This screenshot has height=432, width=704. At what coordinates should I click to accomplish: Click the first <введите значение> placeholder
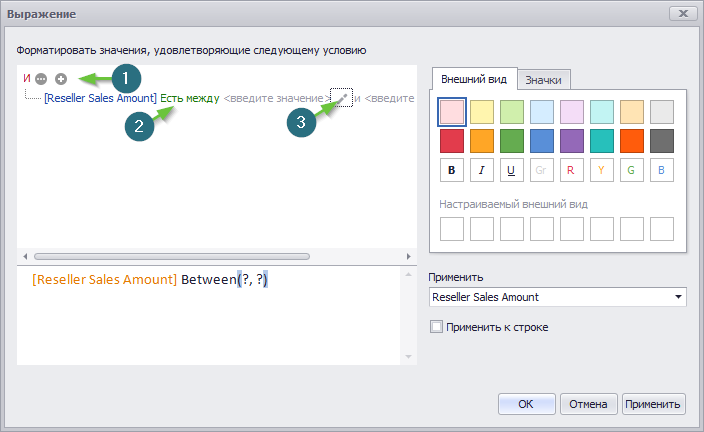click(276, 98)
